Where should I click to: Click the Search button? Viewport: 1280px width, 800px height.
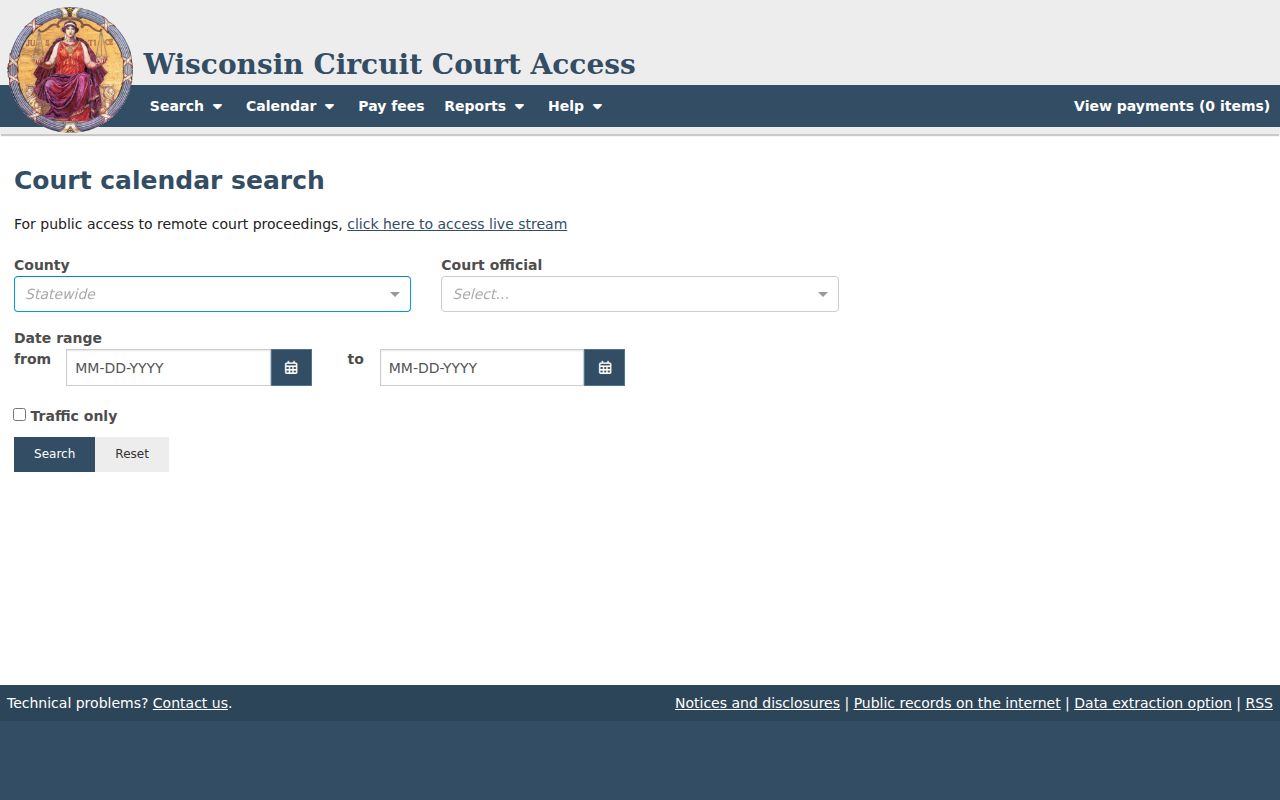54,454
